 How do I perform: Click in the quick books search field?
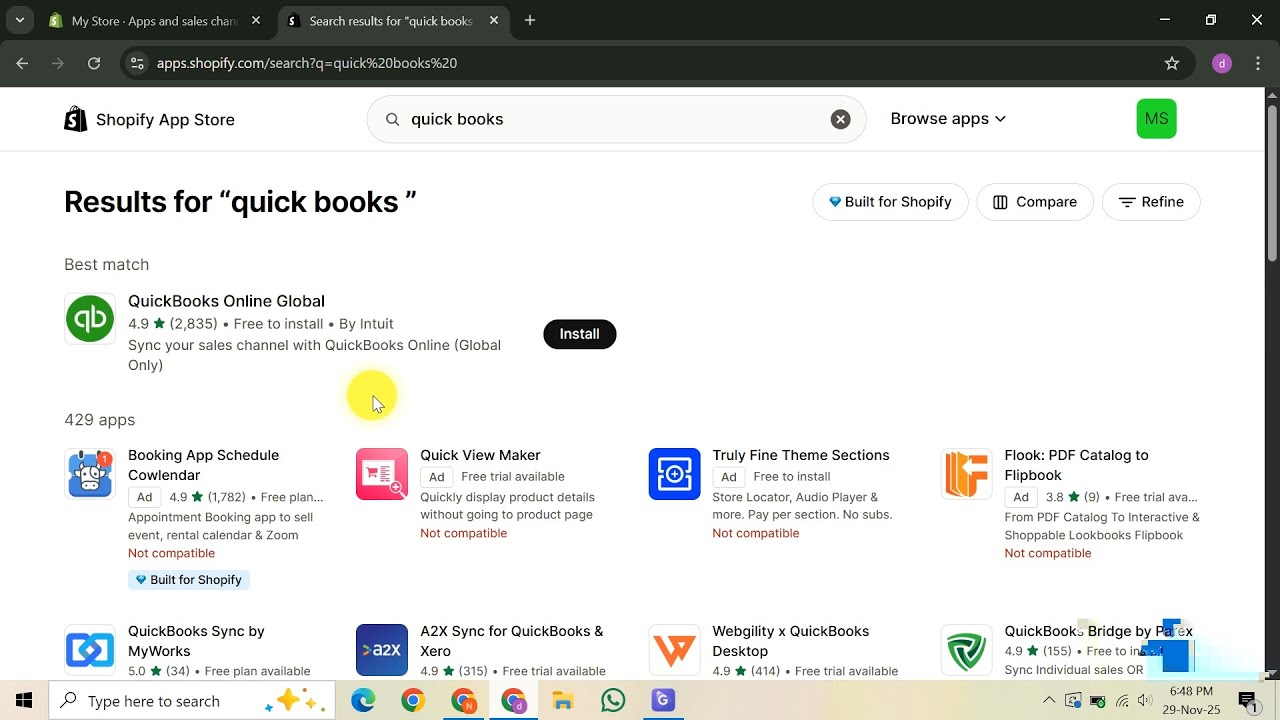tap(616, 119)
